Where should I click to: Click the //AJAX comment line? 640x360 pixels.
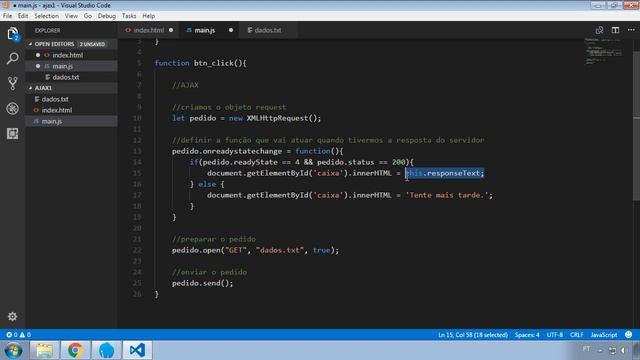point(185,85)
